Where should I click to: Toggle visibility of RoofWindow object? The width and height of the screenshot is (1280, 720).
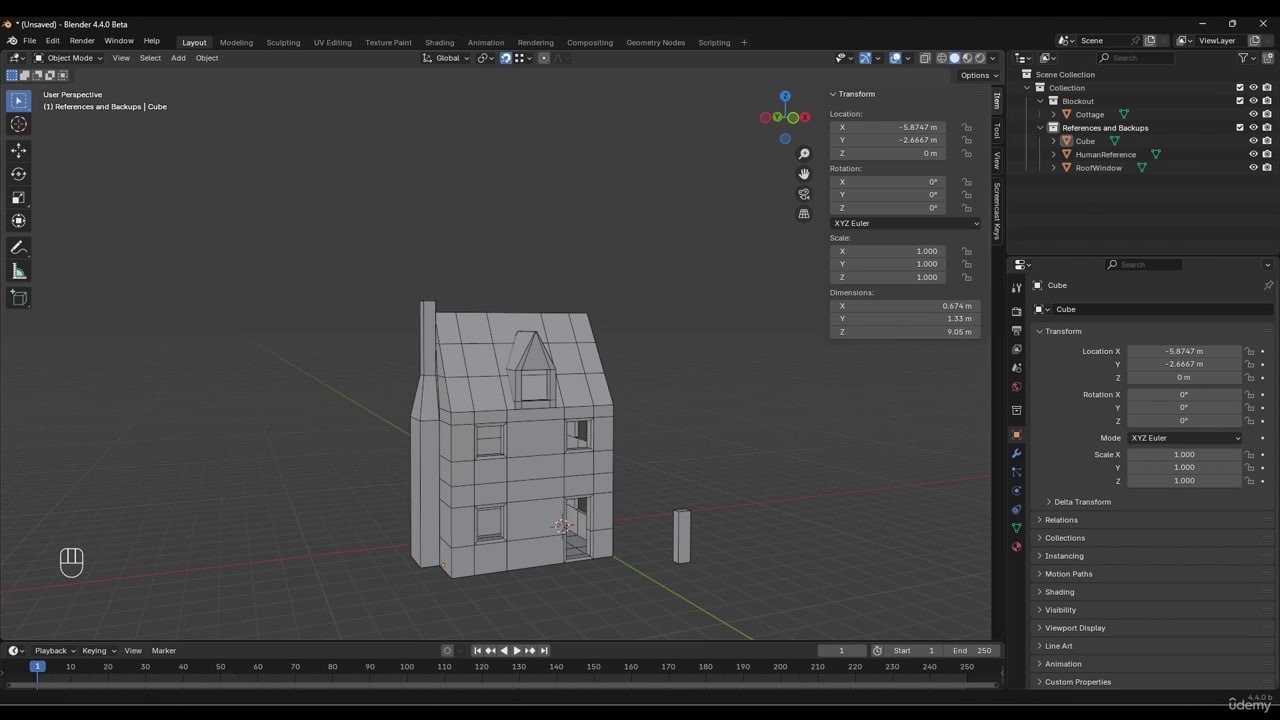1253,168
